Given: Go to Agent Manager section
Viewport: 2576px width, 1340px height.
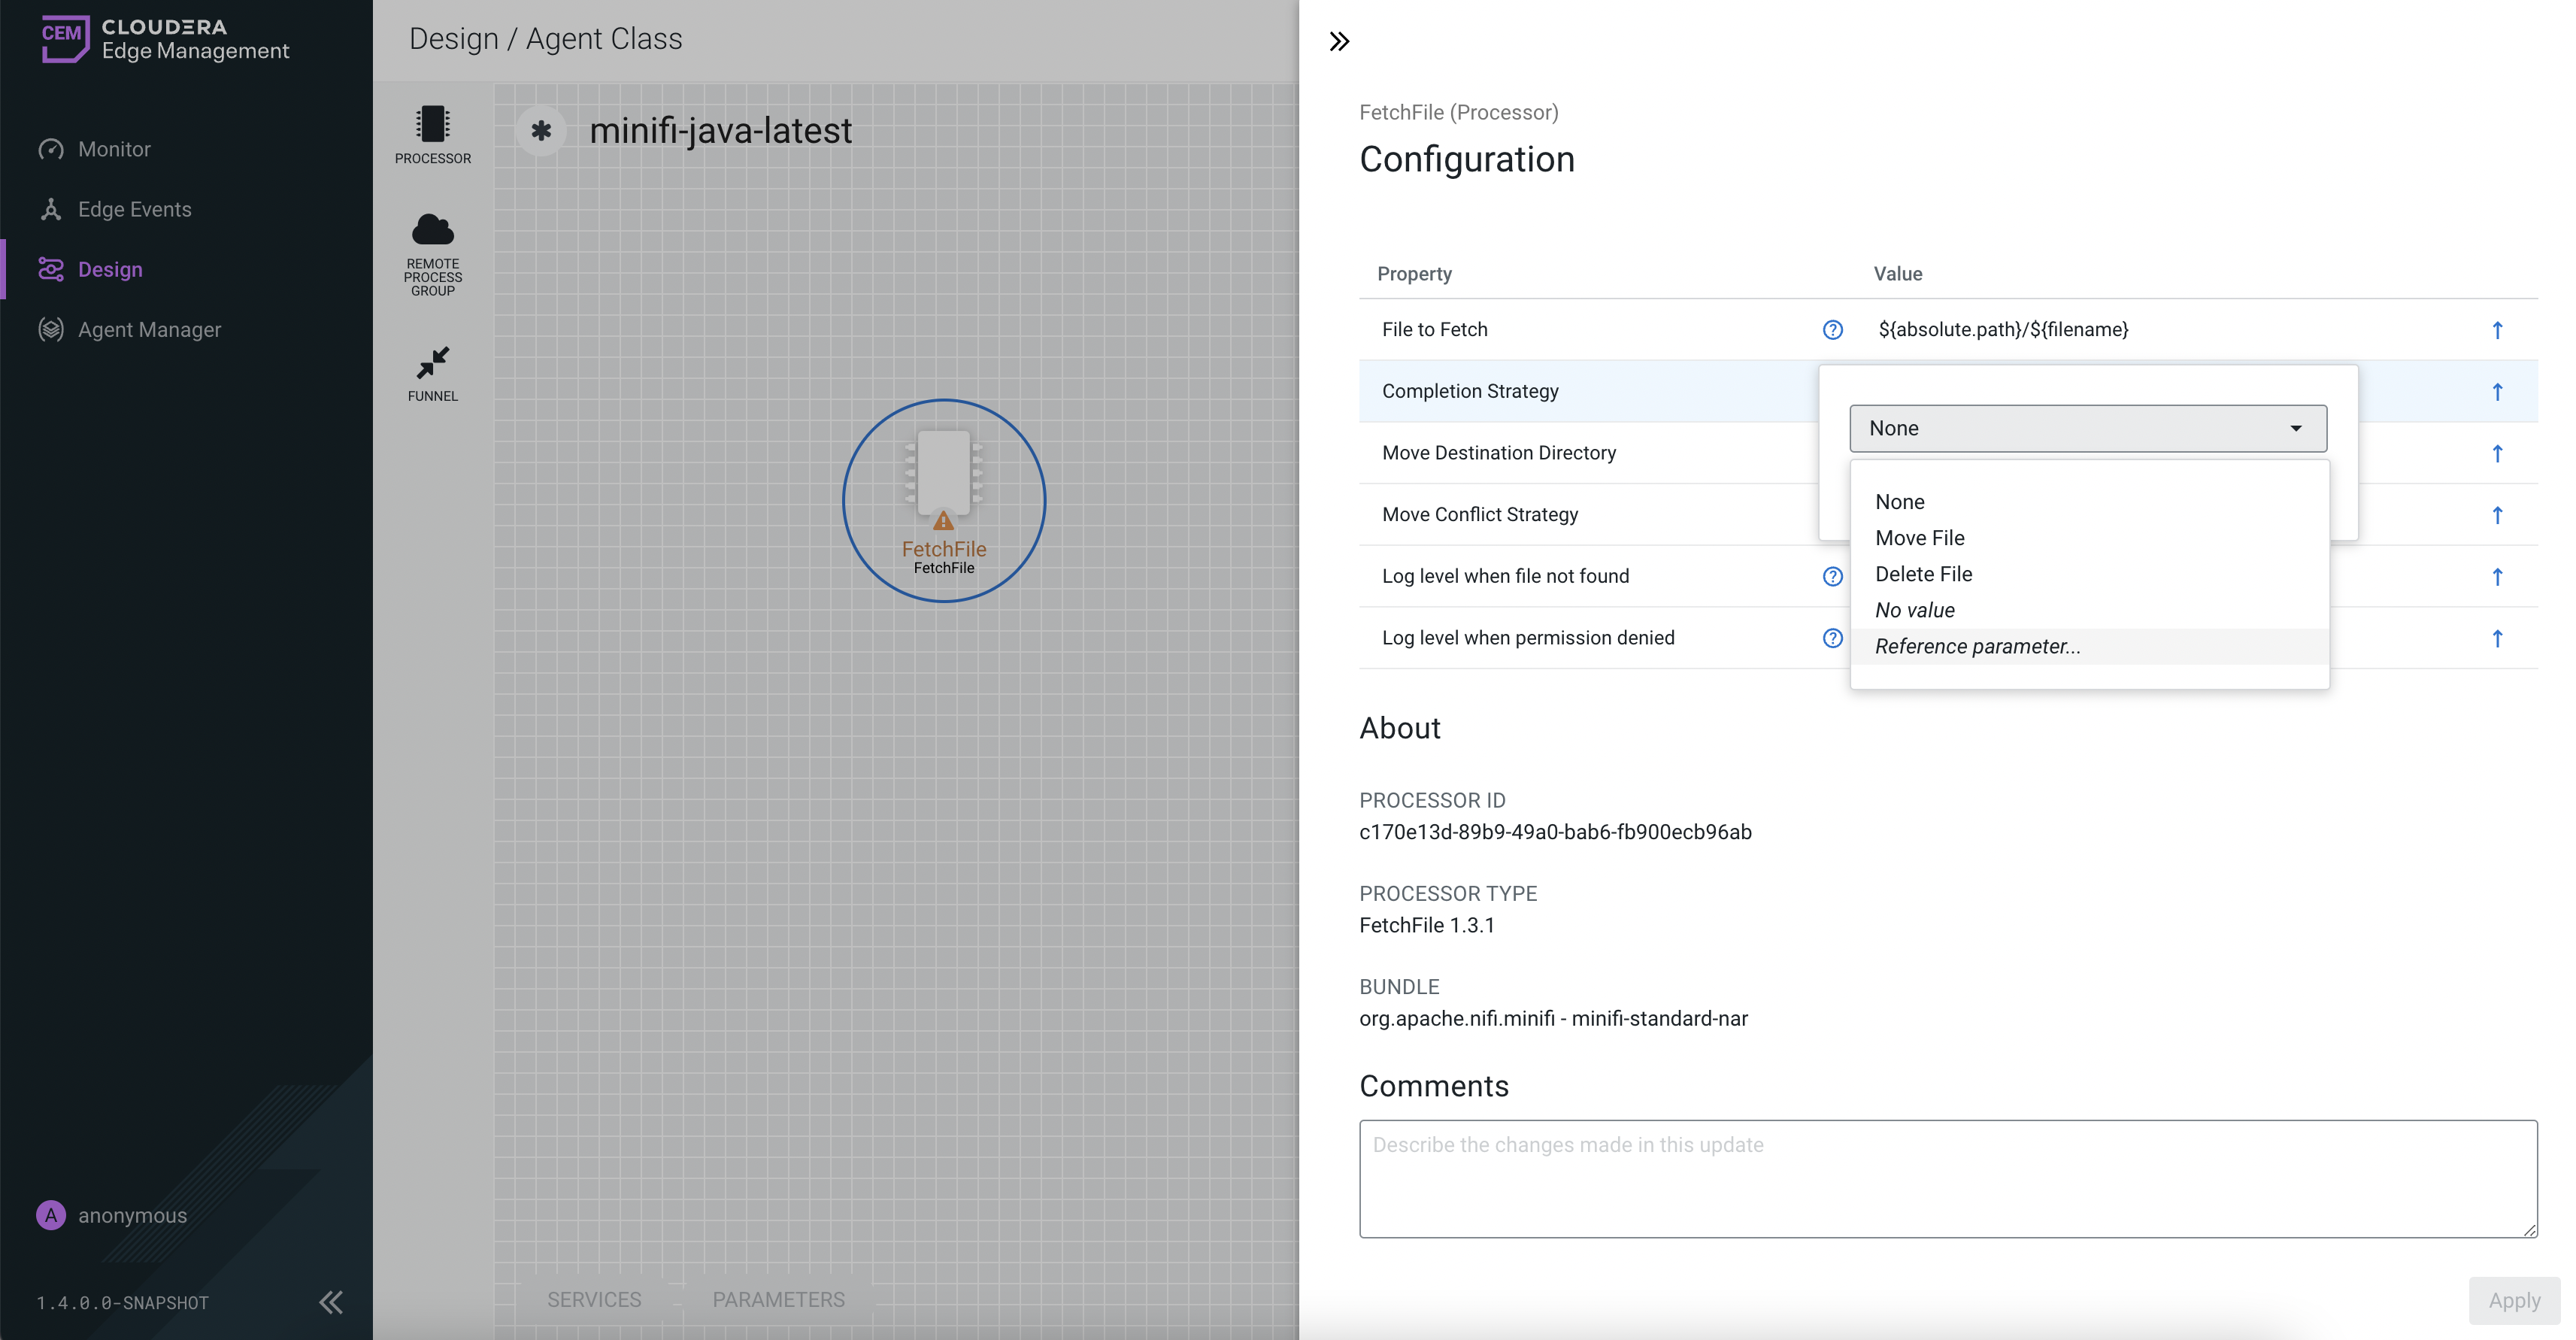Looking at the screenshot, I should (149, 329).
